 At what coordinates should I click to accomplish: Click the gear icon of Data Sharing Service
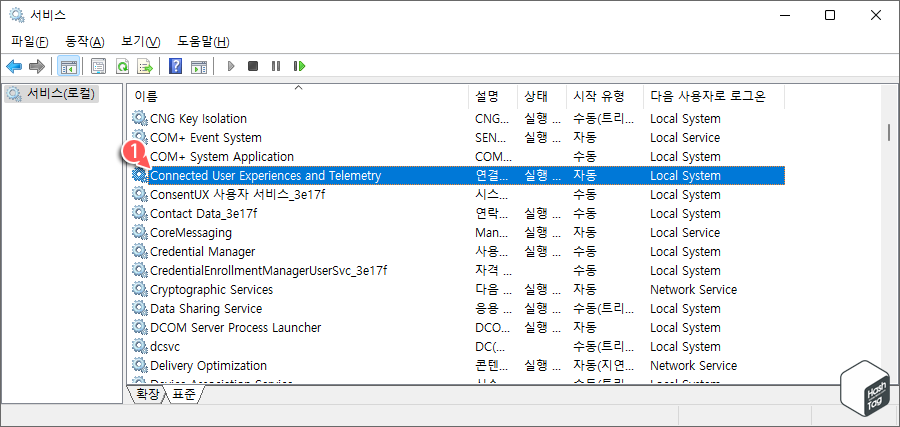(x=139, y=308)
